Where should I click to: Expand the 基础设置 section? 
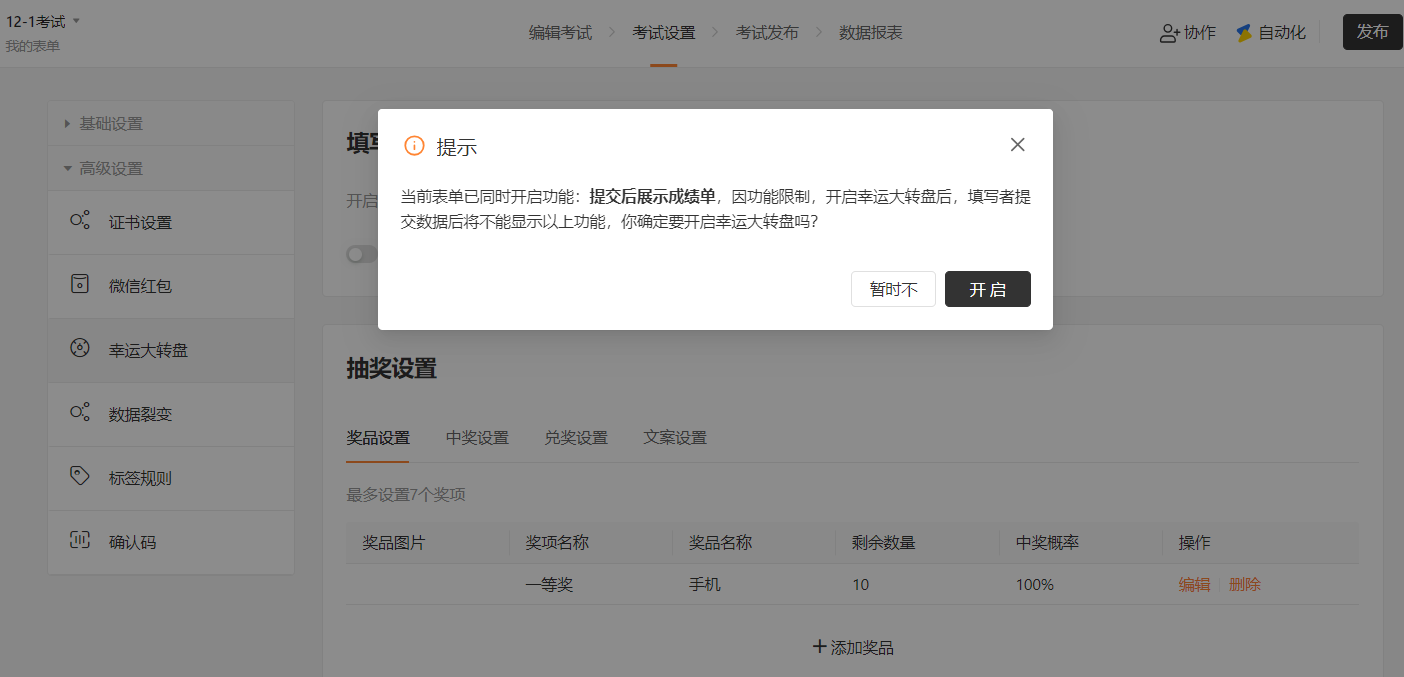pos(171,124)
